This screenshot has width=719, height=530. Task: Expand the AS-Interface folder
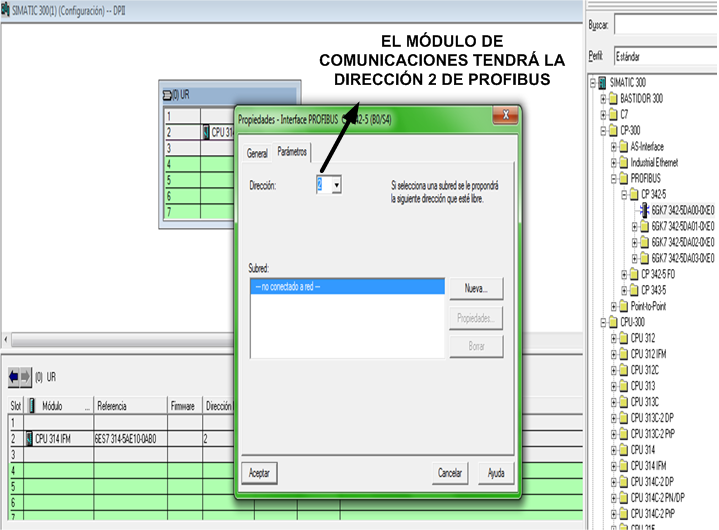(x=614, y=147)
